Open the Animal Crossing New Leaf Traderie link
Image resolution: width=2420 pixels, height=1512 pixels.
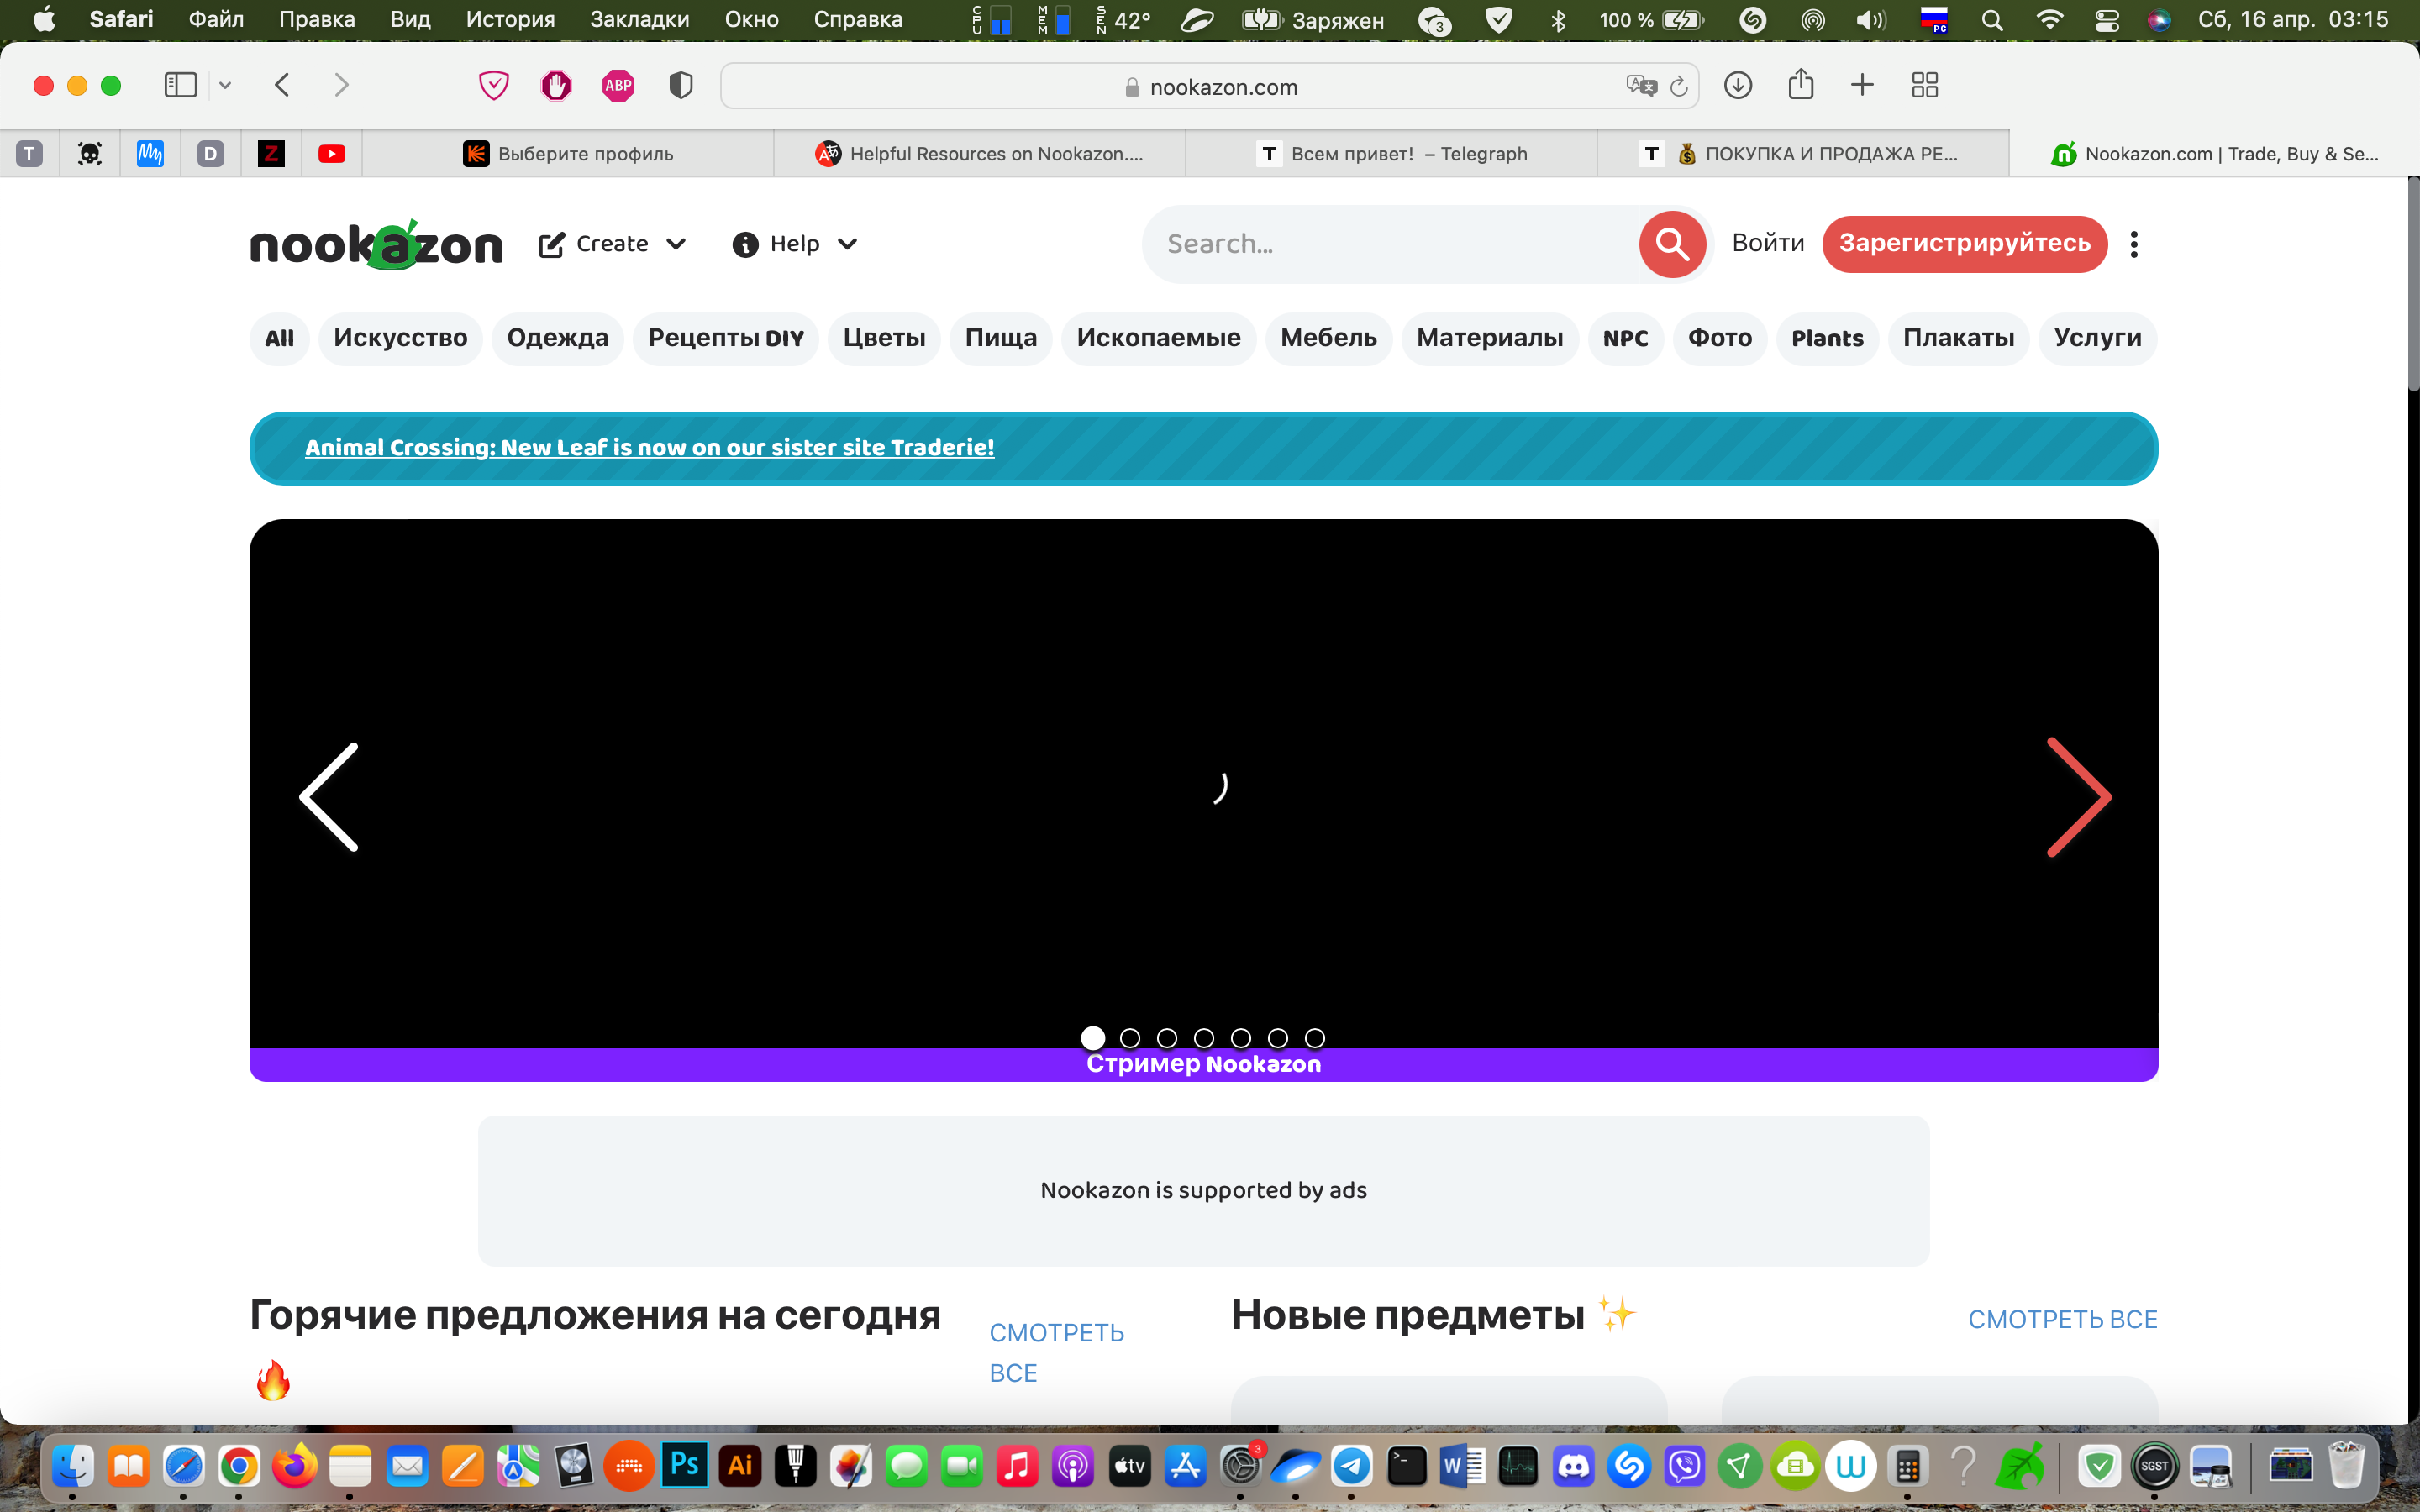[650, 448]
